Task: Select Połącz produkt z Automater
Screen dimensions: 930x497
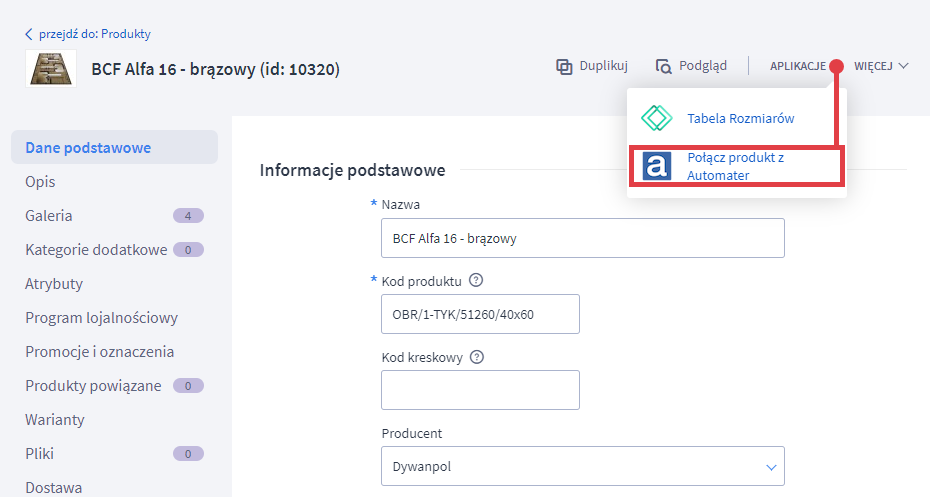Action: [737, 167]
